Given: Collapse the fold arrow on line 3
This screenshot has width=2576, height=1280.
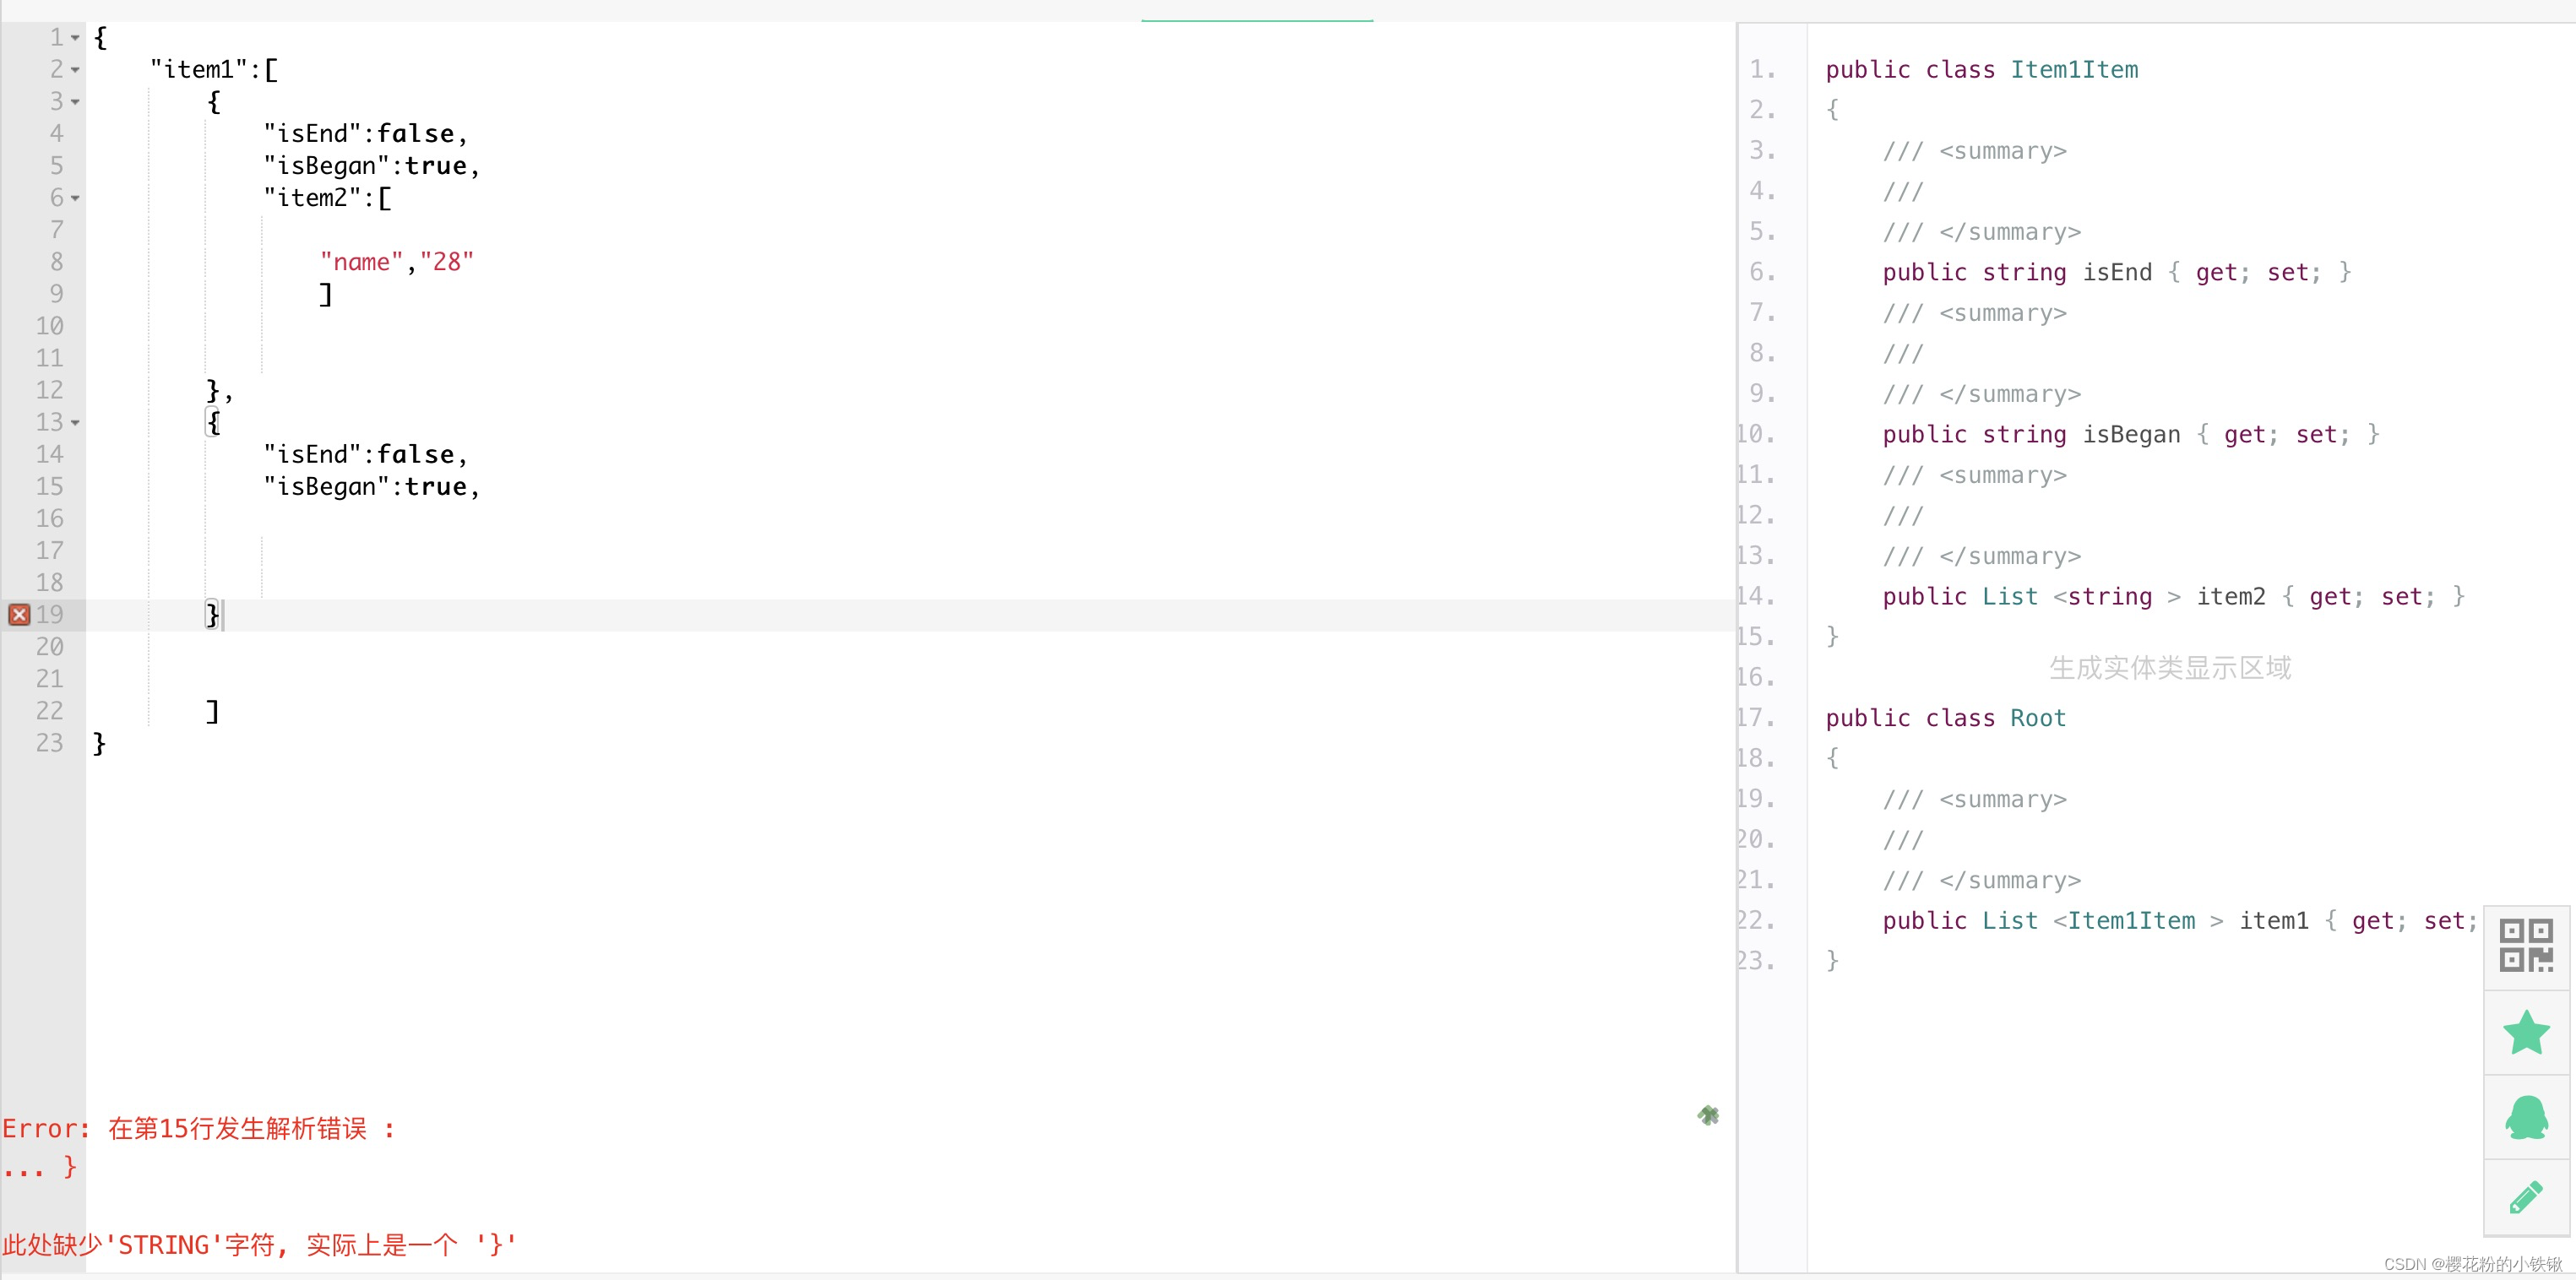Looking at the screenshot, I should pyautogui.click(x=75, y=102).
